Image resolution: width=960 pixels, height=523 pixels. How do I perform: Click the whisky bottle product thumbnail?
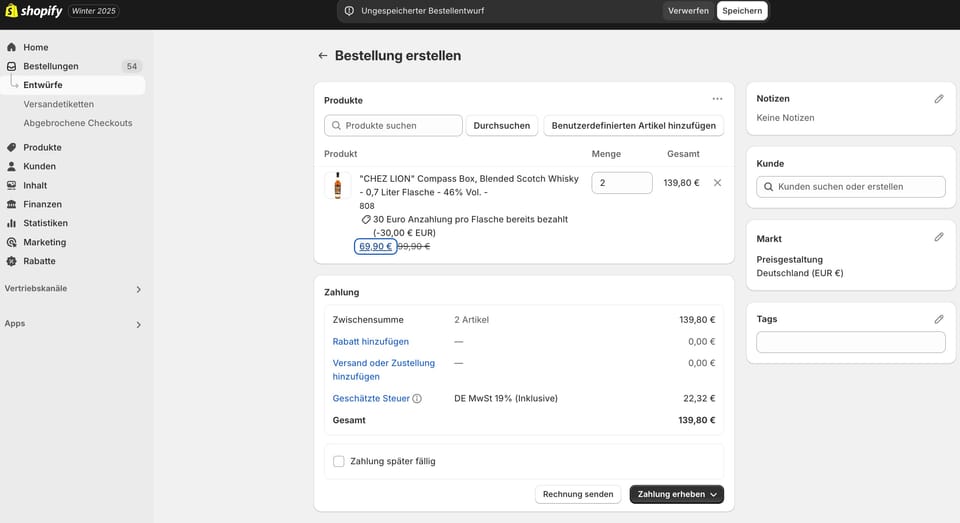(337, 185)
